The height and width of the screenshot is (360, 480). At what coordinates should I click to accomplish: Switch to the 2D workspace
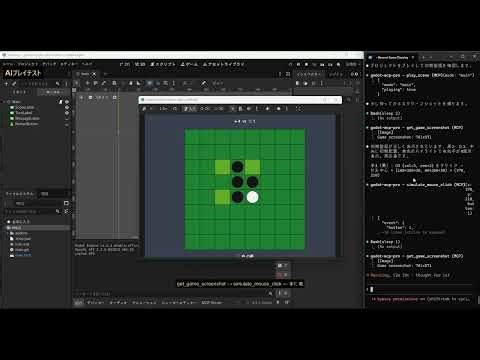point(125,64)
